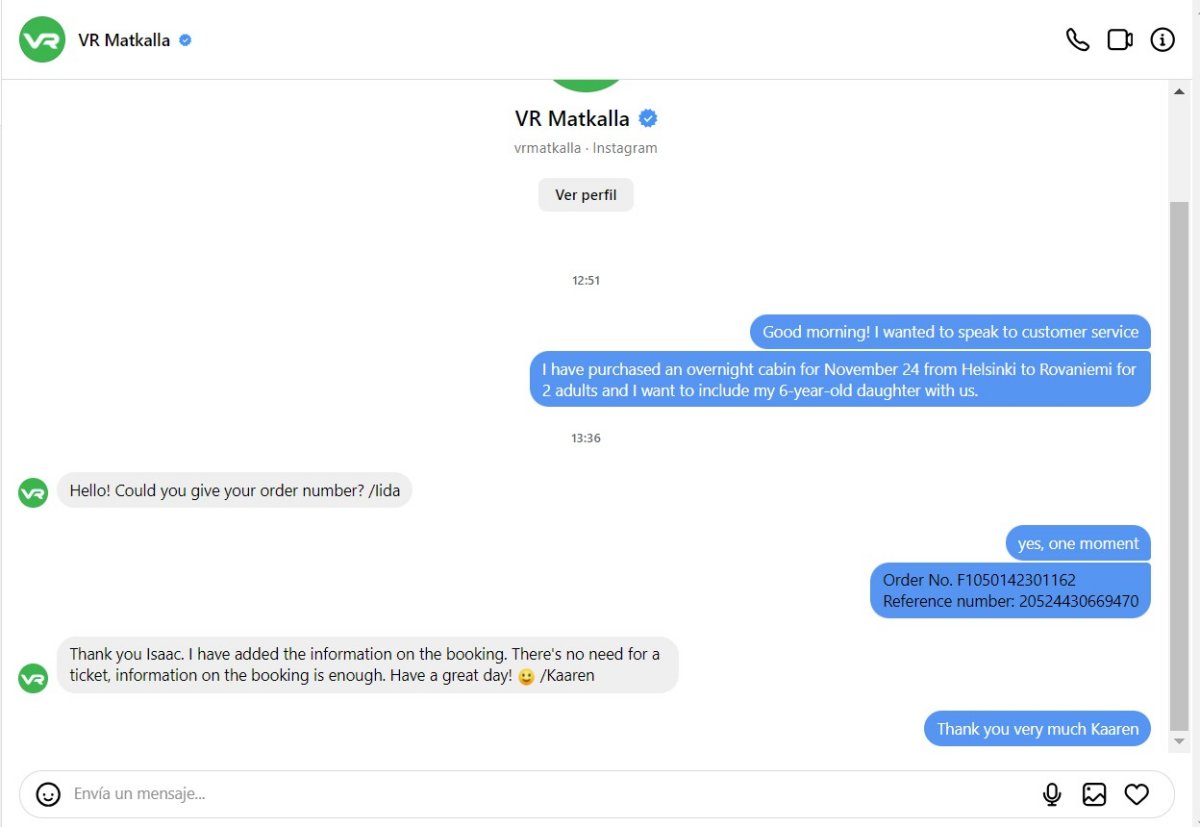
Task: Open the emoji picker
Action: (x=48, y=794)
